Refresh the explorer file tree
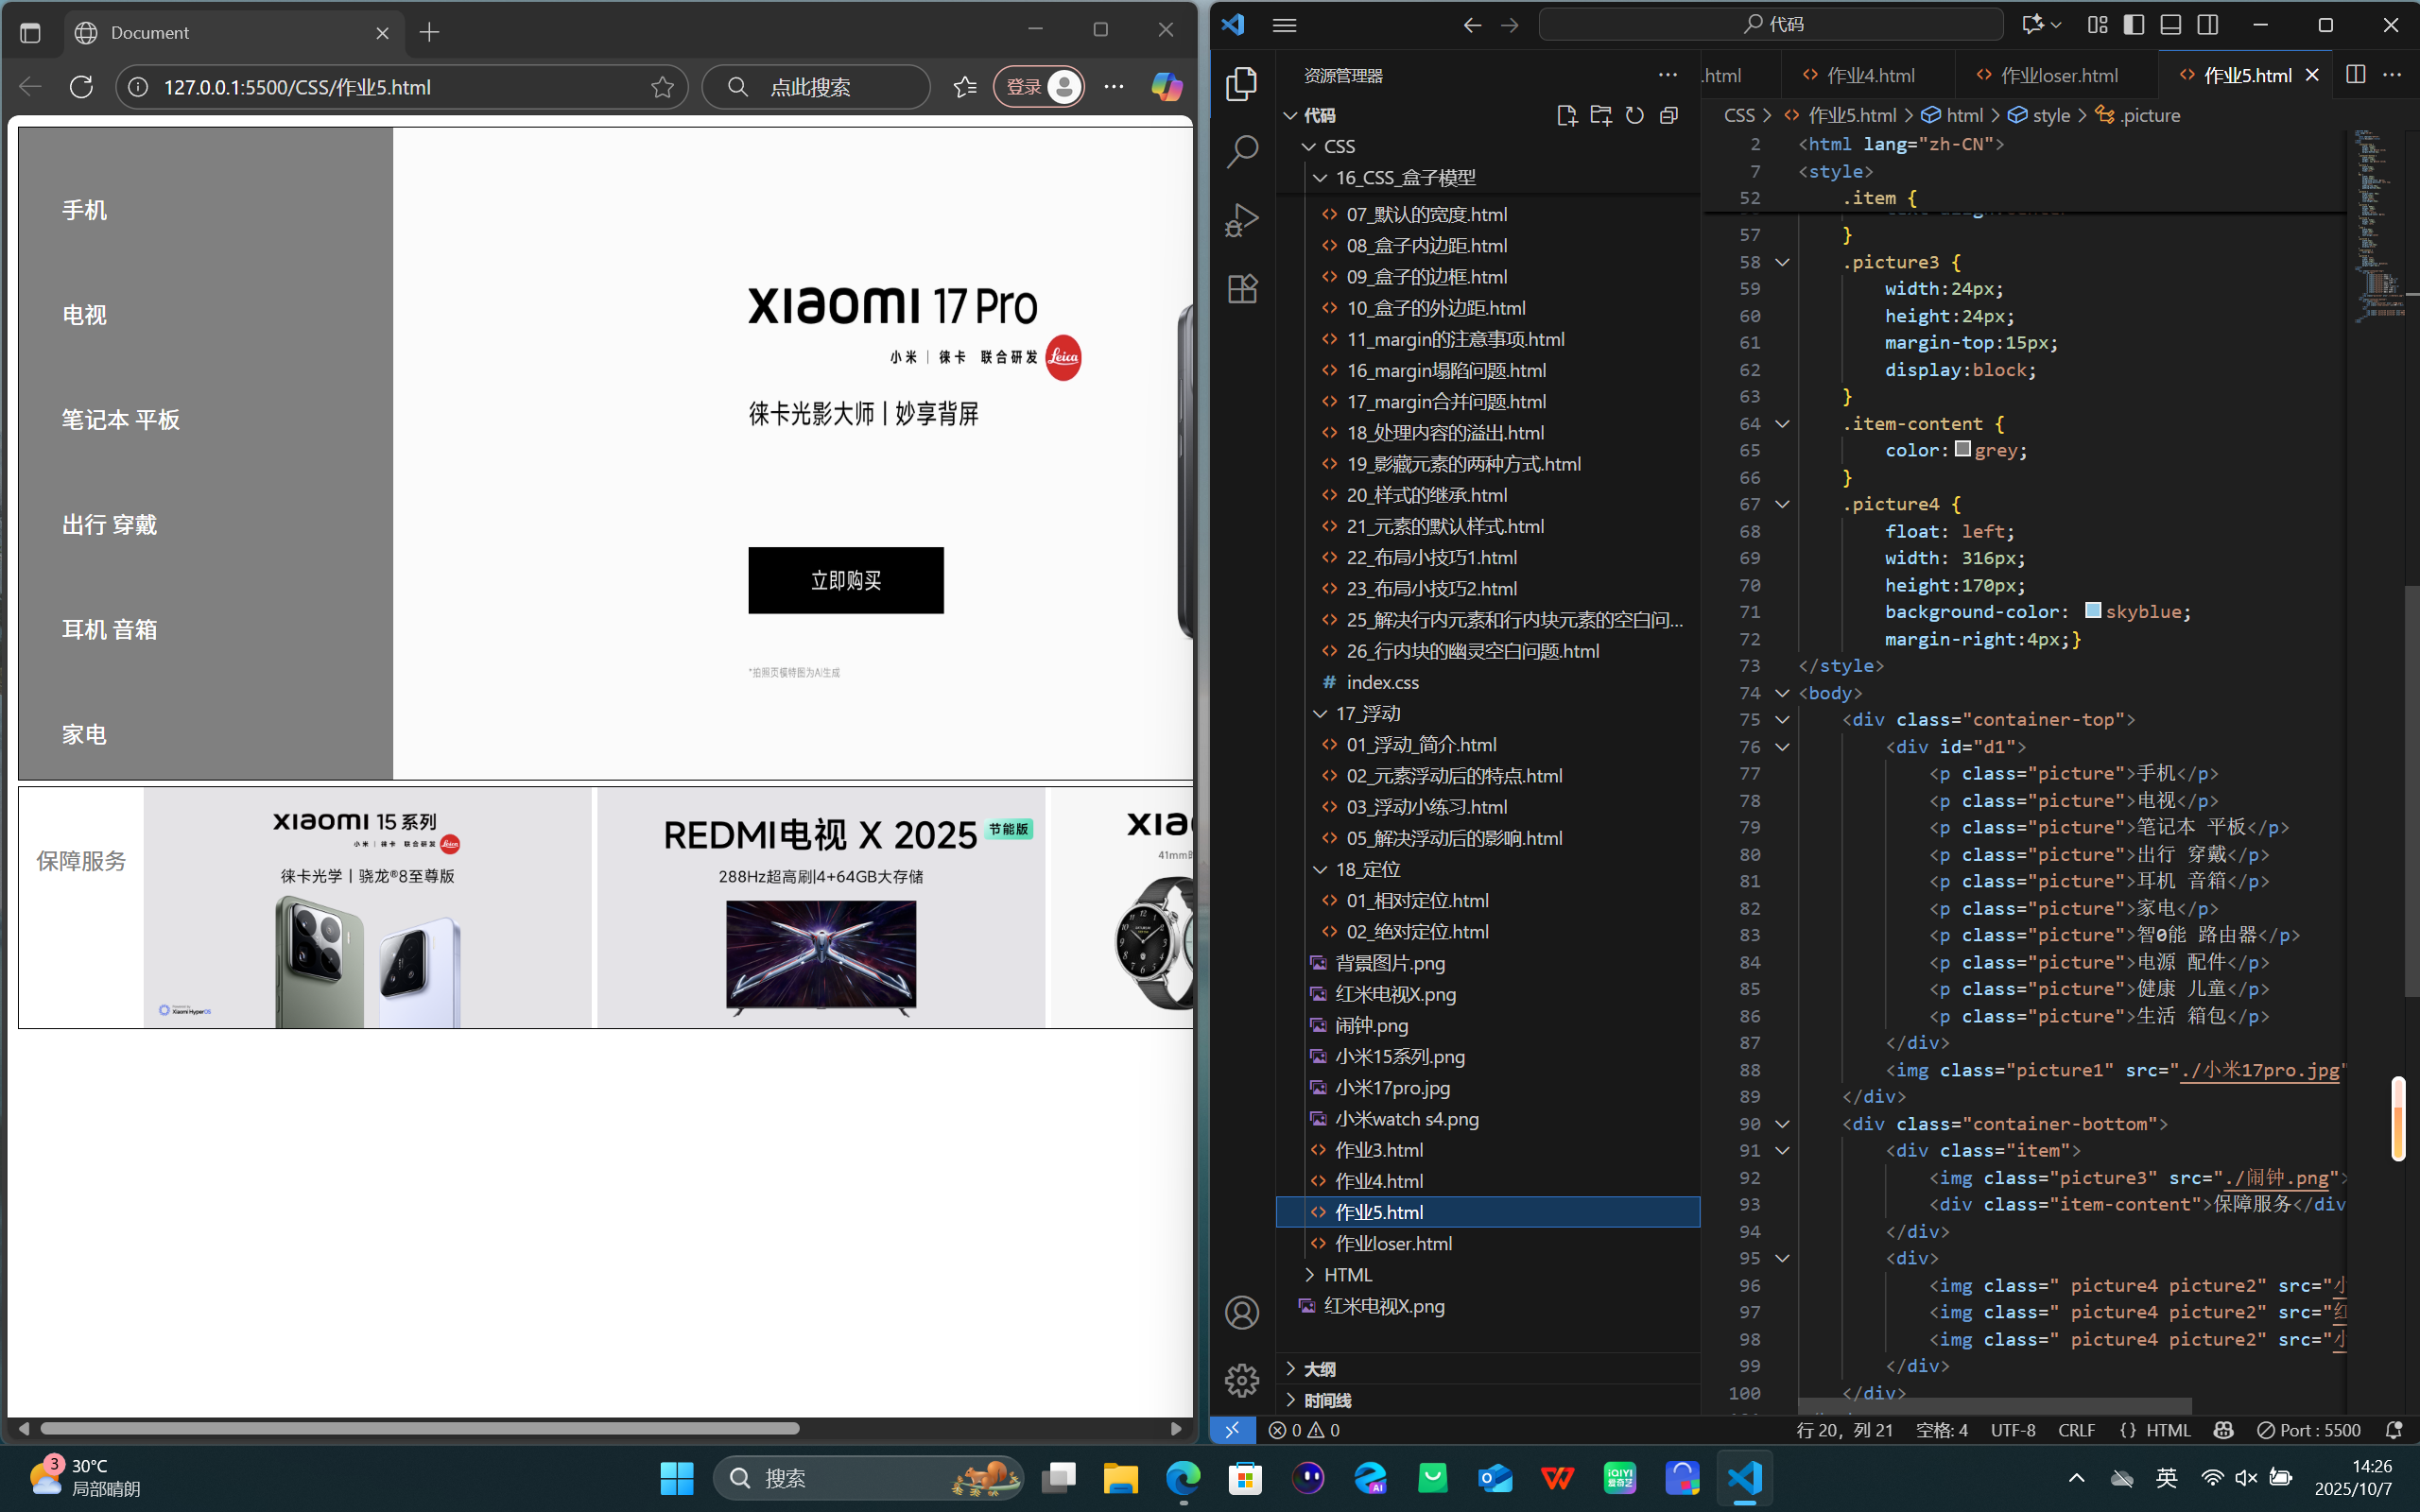This screenshot has width=2420, height=1512. (x=1635, y=116)
